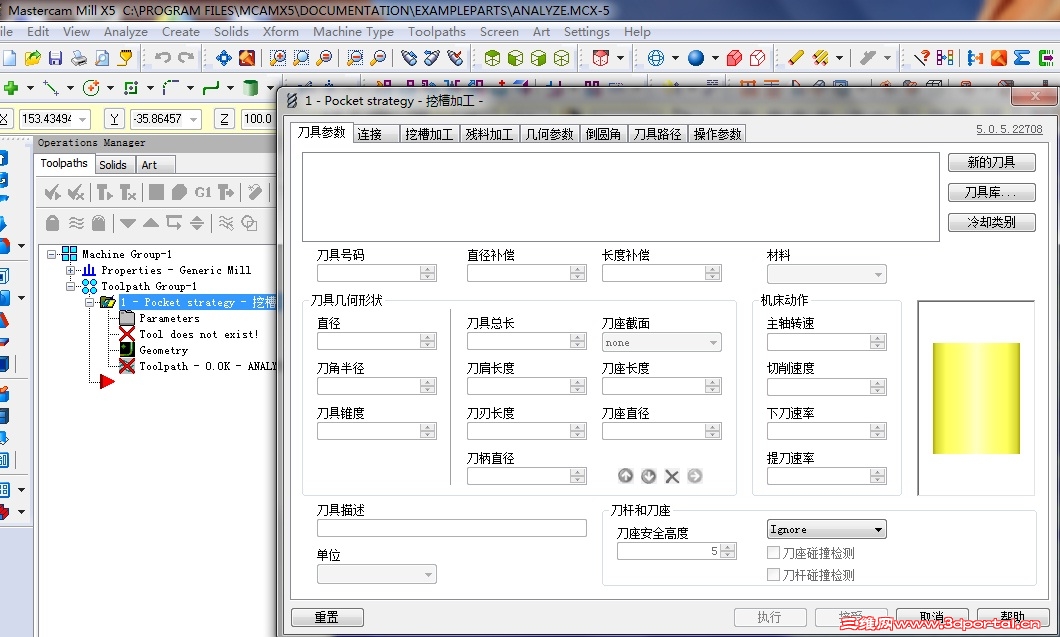Open a file with the folder toolbar icon
Screen dimensions: 1060x637
pos(32,58)
